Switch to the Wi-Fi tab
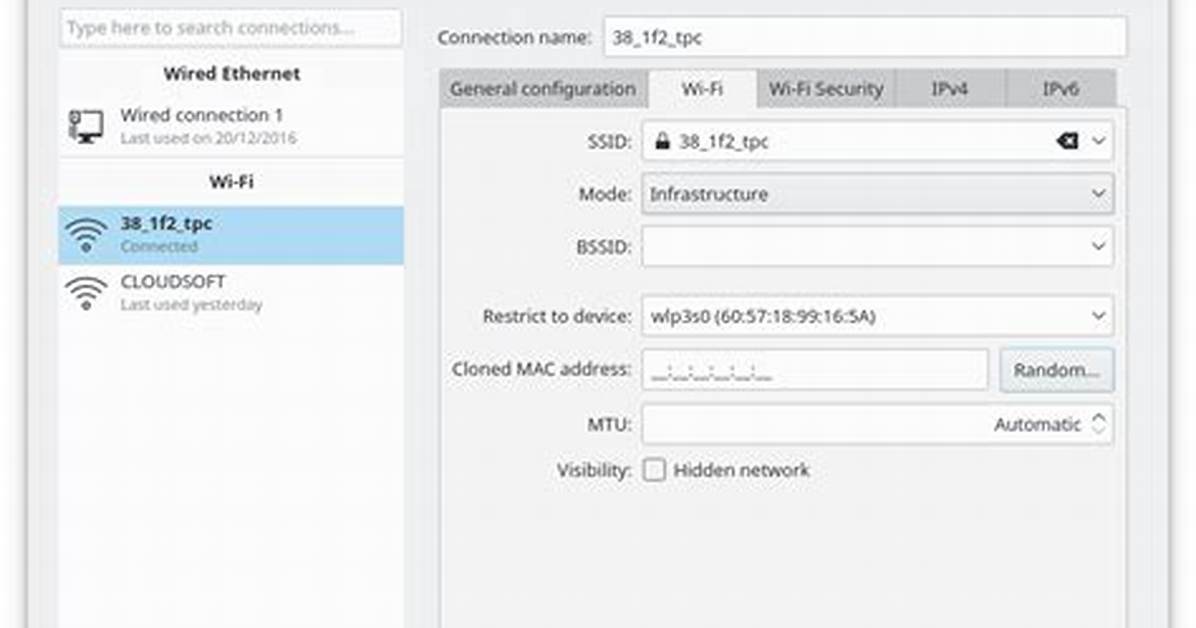 (x=702, y=89)
